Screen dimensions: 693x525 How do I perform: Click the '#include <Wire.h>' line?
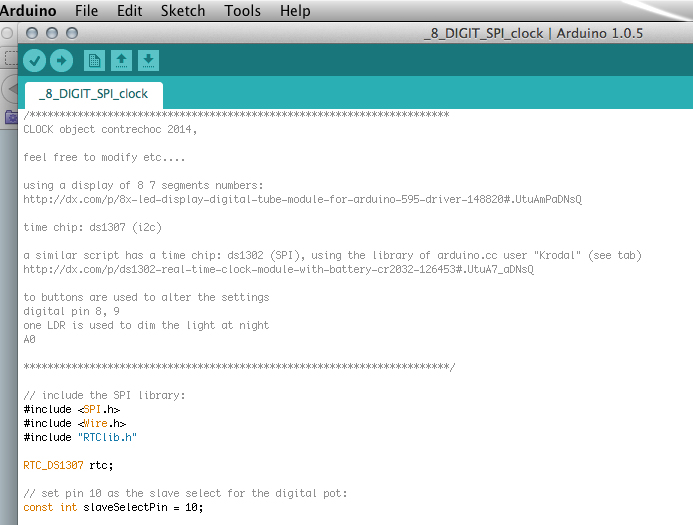[75, 423]
